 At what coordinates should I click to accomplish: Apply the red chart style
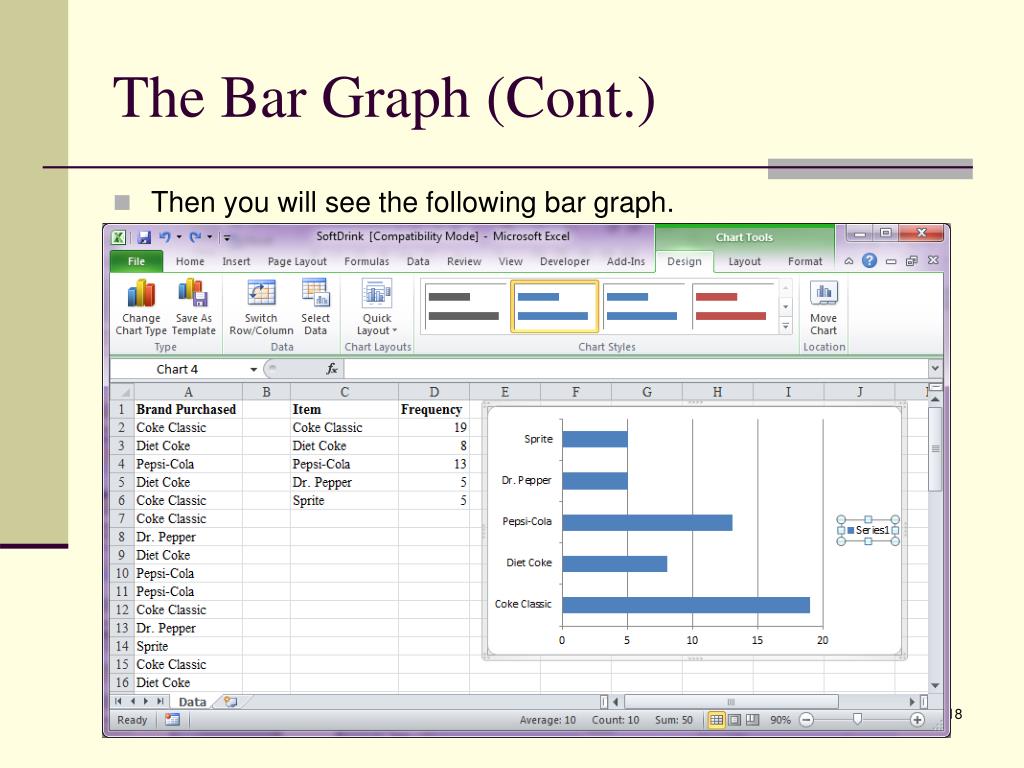731,307
